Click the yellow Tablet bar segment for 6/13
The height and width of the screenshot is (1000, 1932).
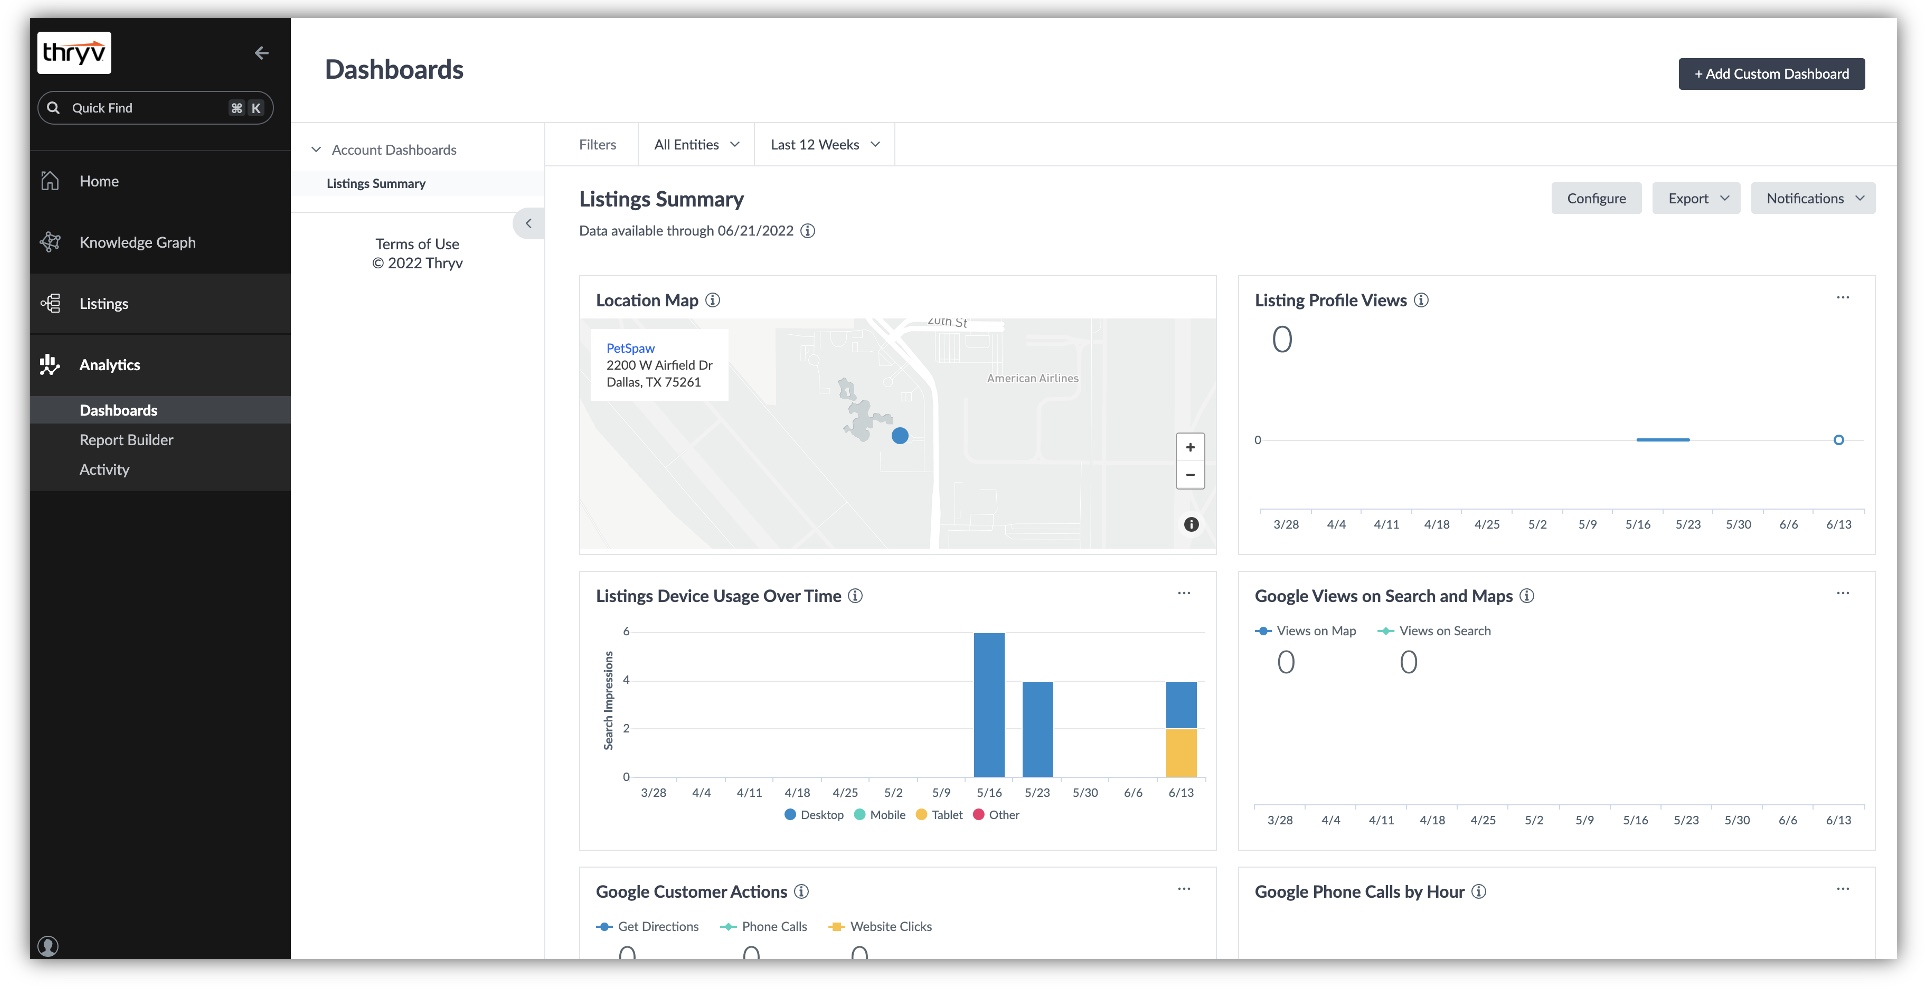[1181, 753]
